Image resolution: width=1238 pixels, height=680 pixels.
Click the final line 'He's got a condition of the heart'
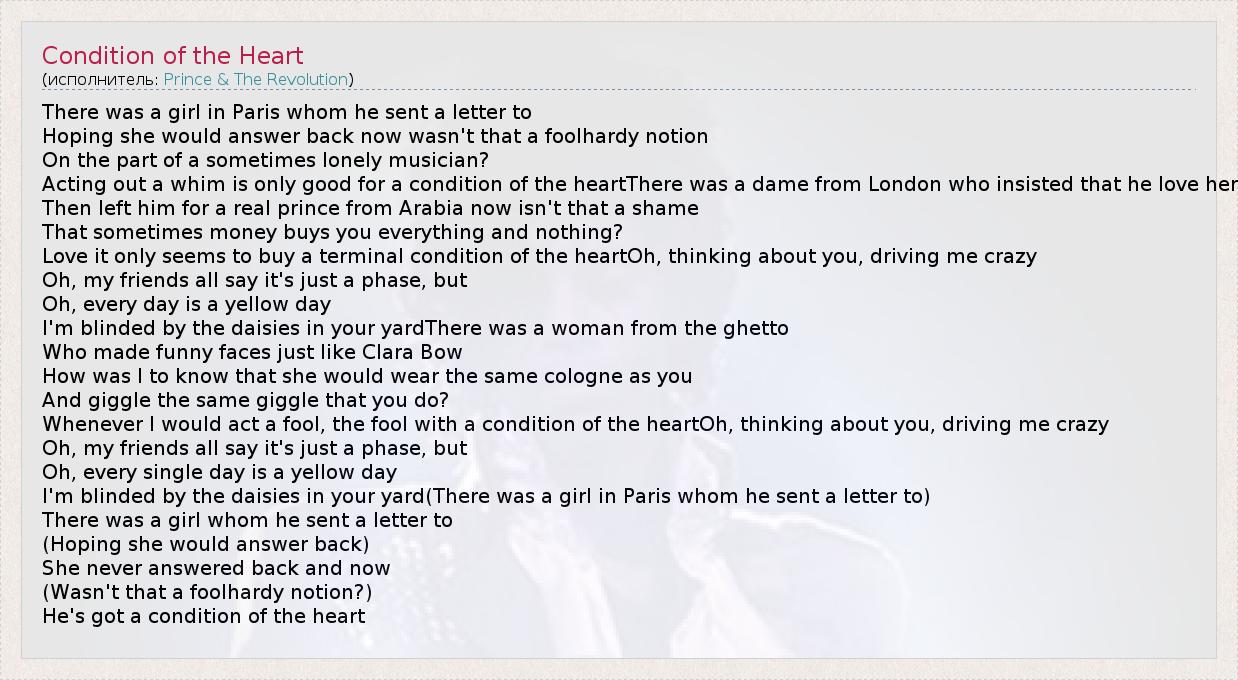click(x=204, y=616)
